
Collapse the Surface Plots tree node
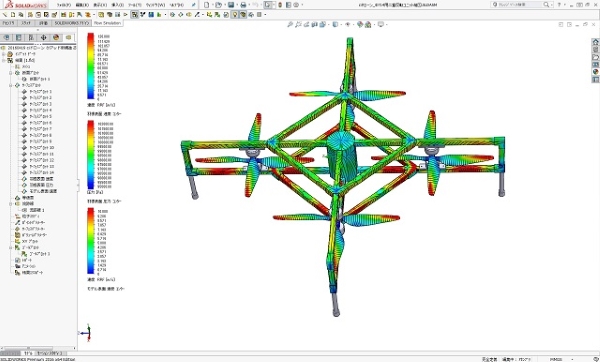[x=11, y=85]
